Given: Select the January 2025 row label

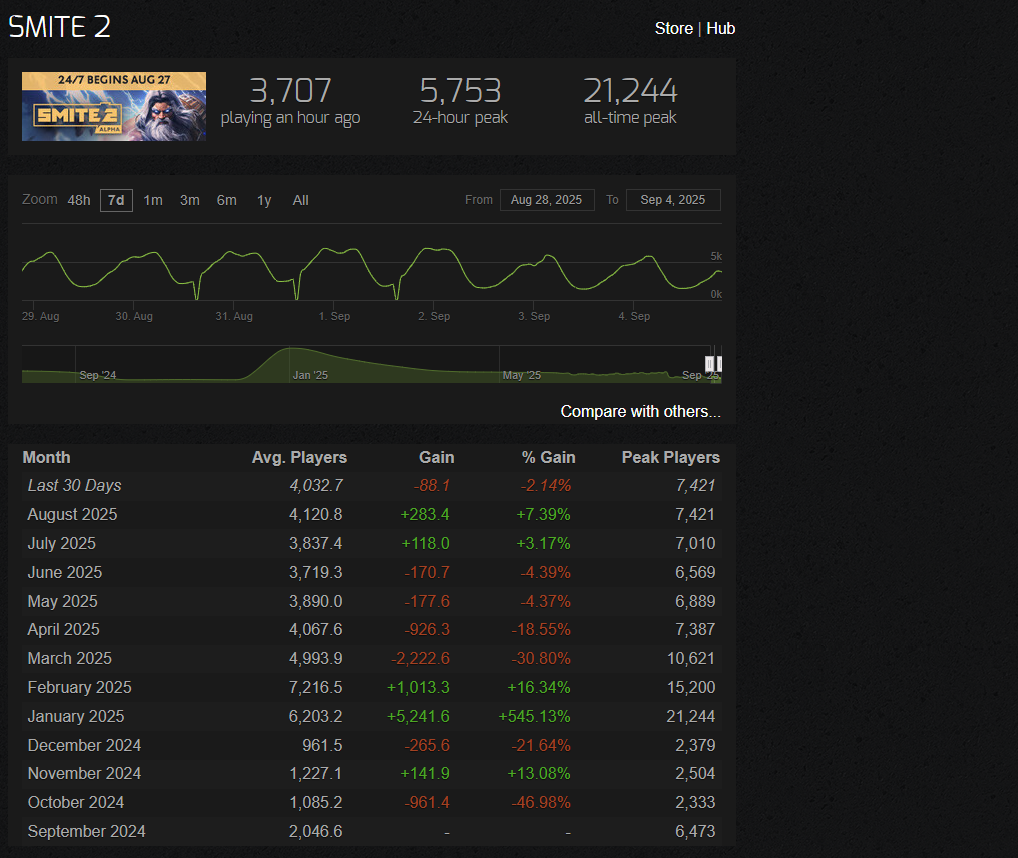Looking at the screenshot, I should 75,717.
